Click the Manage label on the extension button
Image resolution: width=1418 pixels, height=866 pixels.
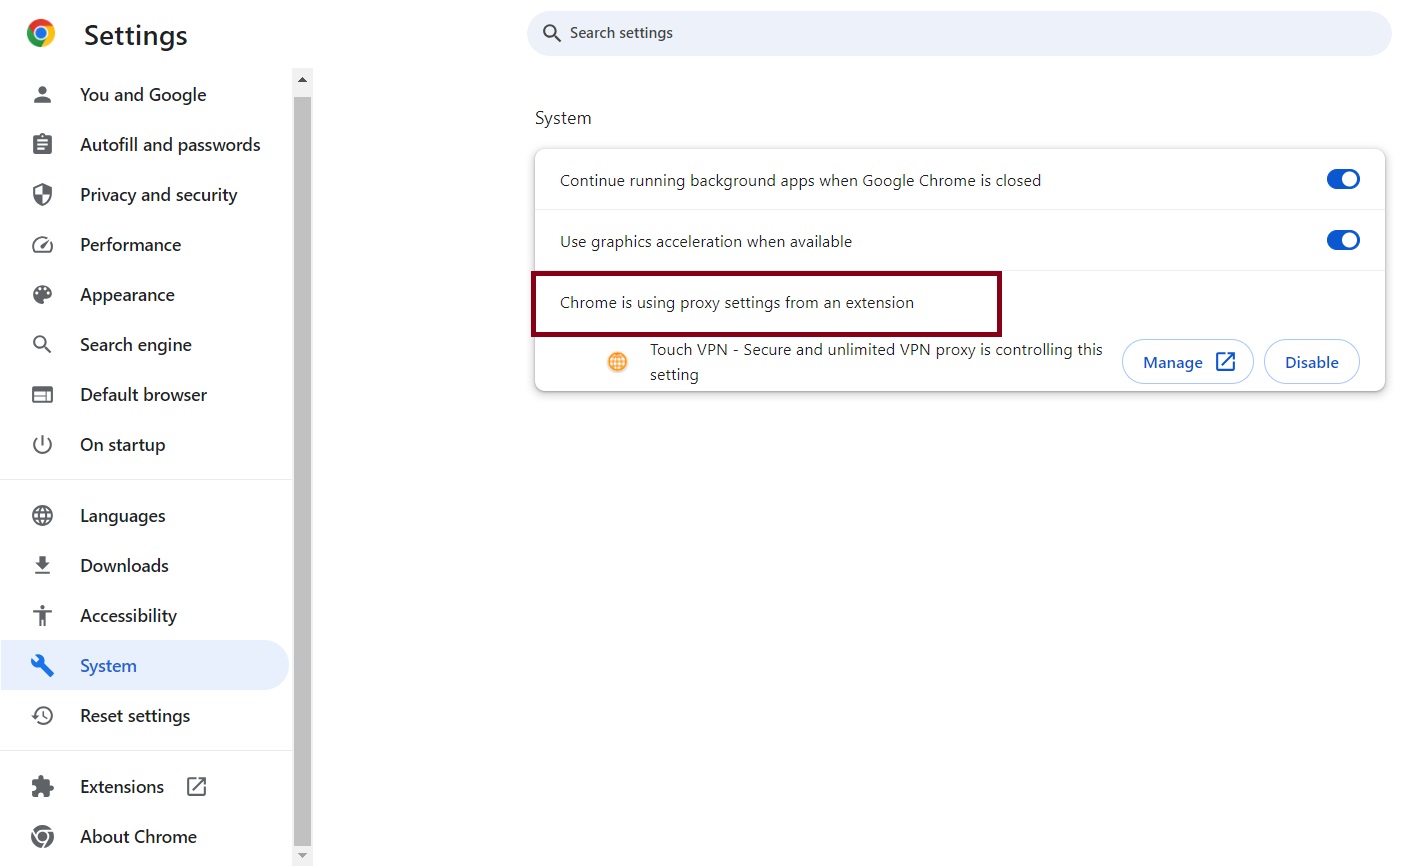(x=1173, y=363)
